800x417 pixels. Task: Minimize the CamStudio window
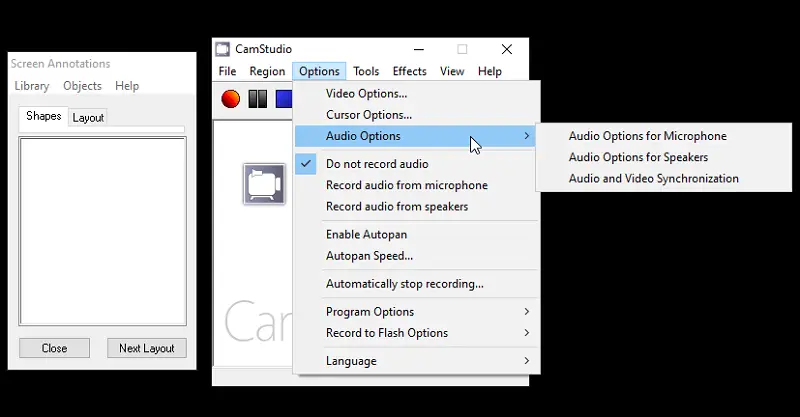[x=419, y=49]
